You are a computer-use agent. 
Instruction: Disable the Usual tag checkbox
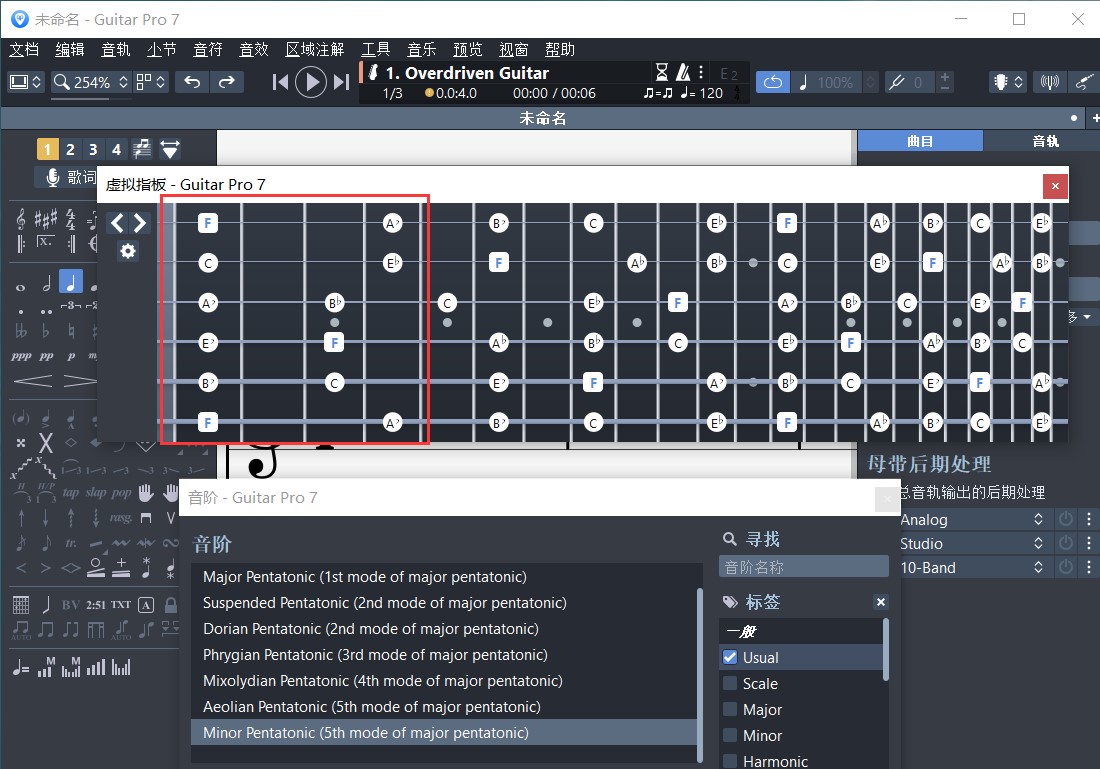point(729,657)
